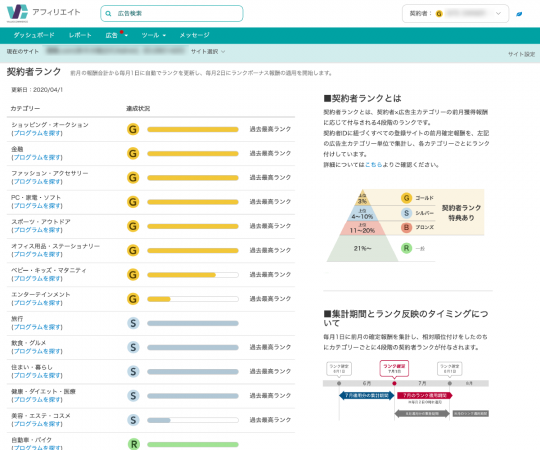Focus the 広告検索 search field
This screenshot has height=450, width=540.
click(x=172, y=13)
